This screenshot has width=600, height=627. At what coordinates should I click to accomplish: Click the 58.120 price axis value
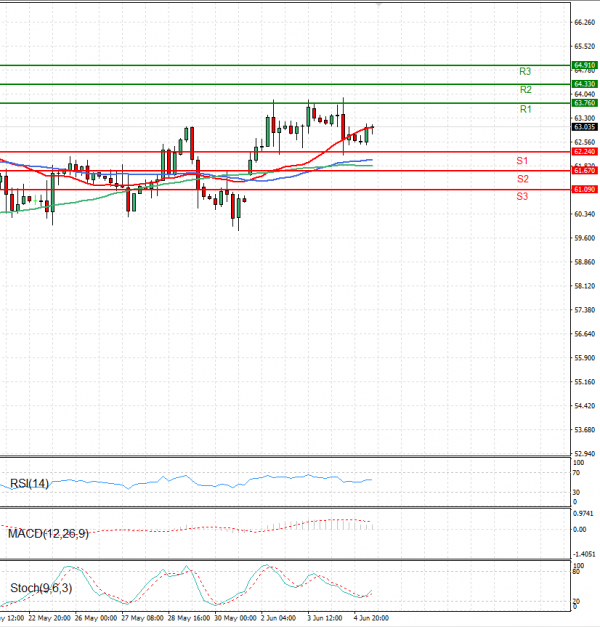tap(584, 286)
